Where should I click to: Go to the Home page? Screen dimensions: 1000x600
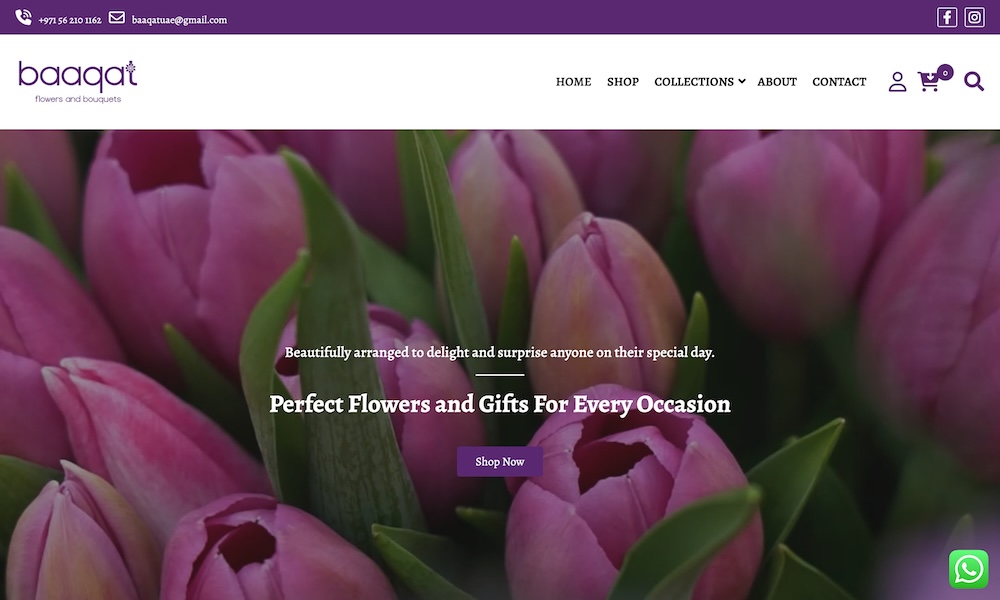[573, 82]
